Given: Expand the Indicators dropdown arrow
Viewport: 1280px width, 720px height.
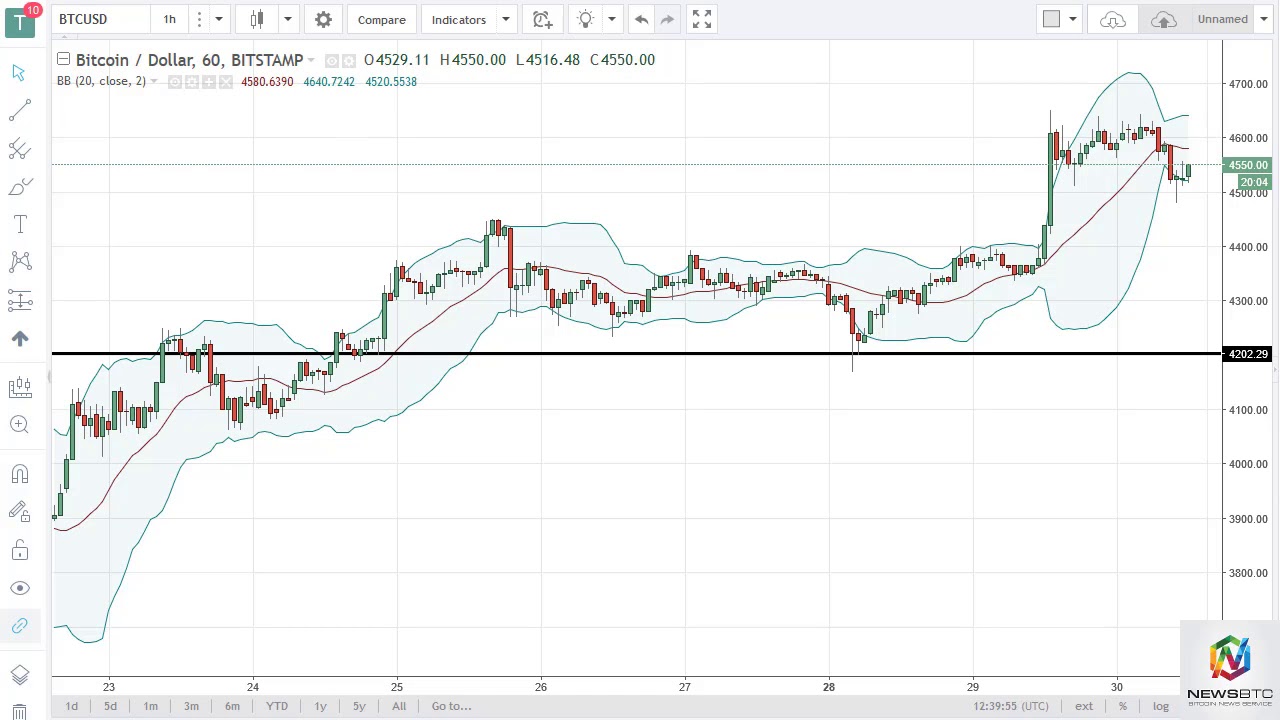Looking at the screenshot, I should pos(506,19).
